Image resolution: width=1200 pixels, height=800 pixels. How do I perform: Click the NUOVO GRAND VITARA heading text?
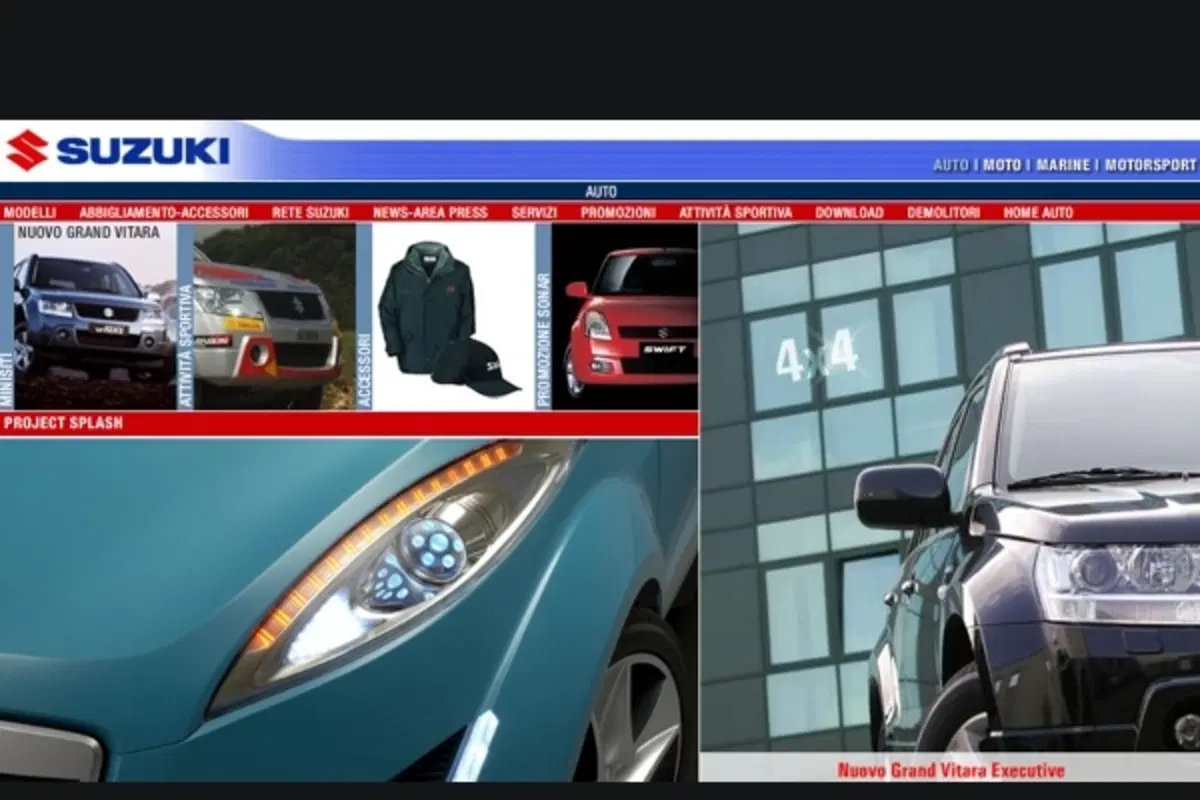click(89, 232)
